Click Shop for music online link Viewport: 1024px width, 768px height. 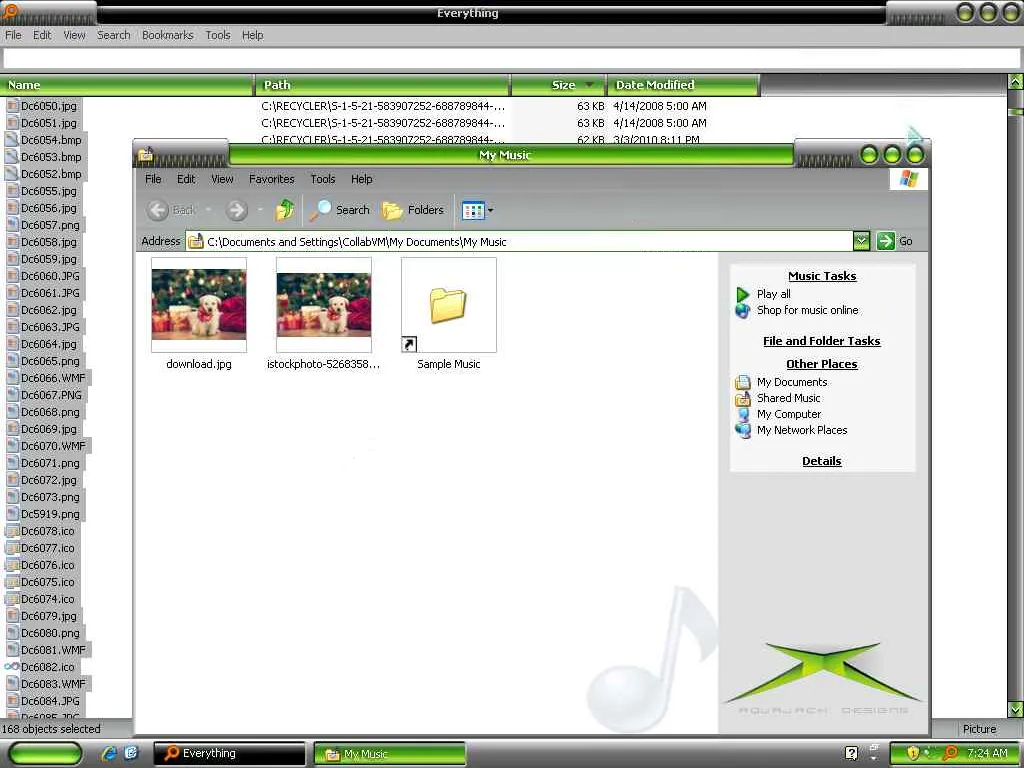pyautogui.click(x=807, y=310)
